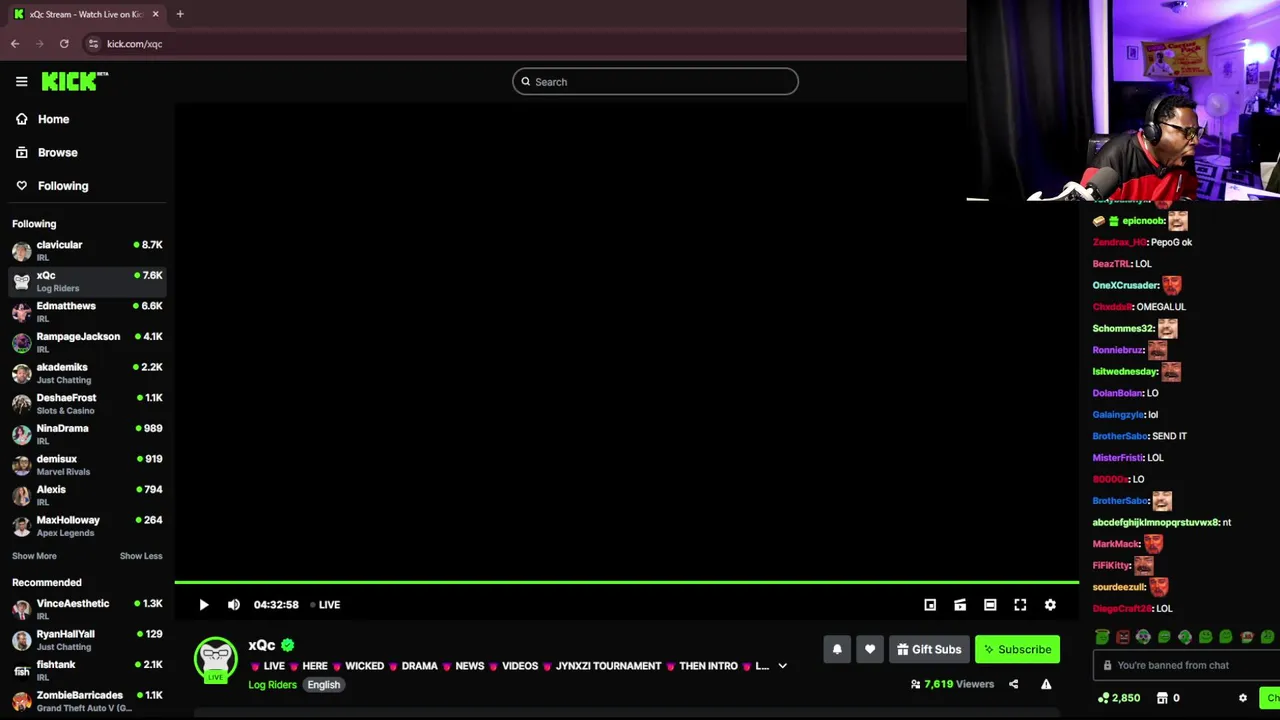Reload the page in browser
The width and height of the screenshot is (1280, 720).
[64, 44]
